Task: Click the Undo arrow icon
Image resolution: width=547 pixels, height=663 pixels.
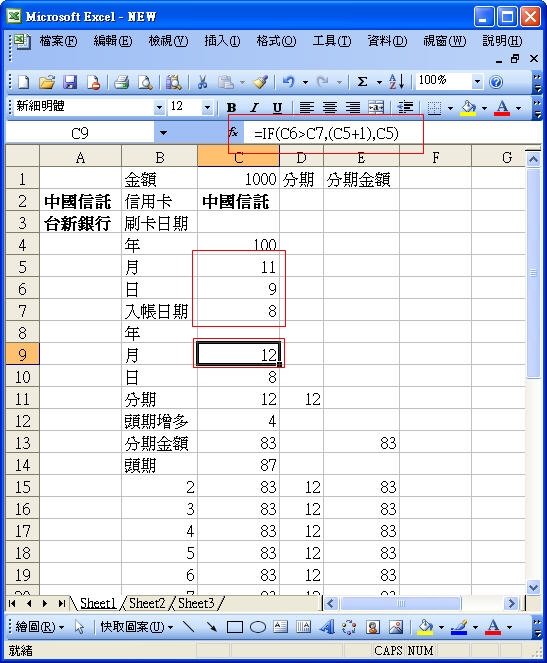Action: pyautogui.click(x=289, y=82)
